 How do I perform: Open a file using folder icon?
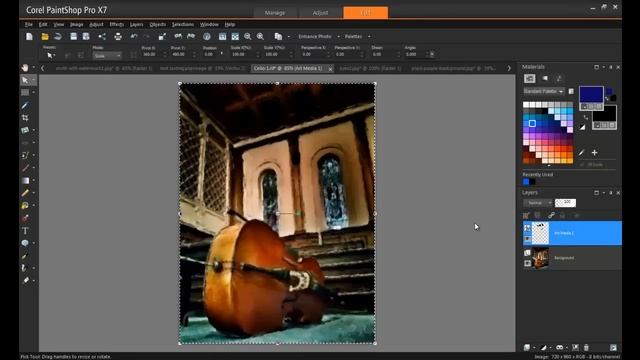(45, 37)
